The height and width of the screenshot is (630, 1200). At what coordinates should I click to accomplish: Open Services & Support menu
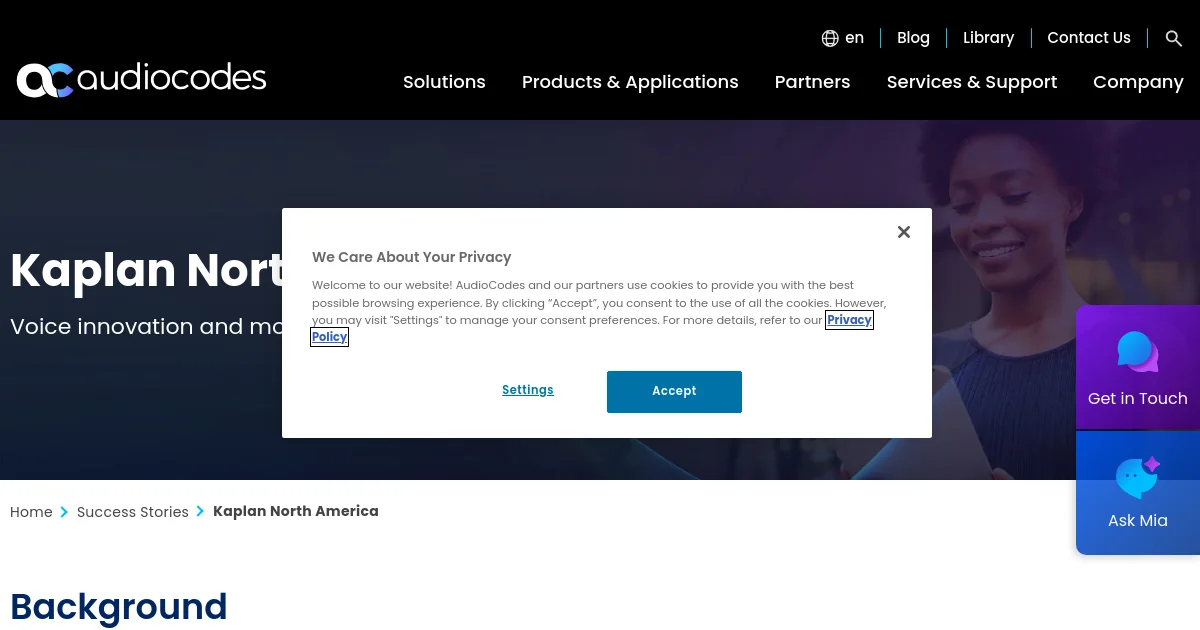972,82
